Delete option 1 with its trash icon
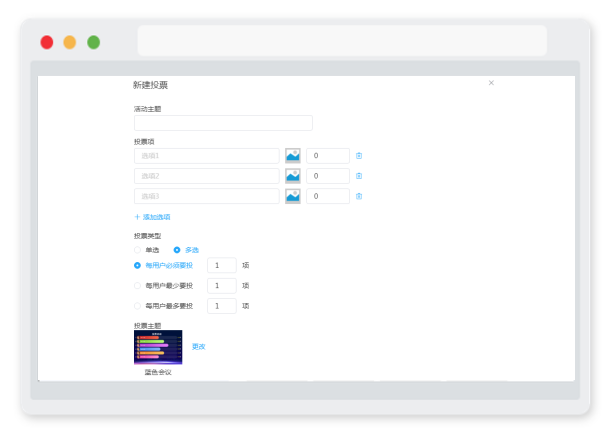615x435 pixels. click(x=359, y=156)
